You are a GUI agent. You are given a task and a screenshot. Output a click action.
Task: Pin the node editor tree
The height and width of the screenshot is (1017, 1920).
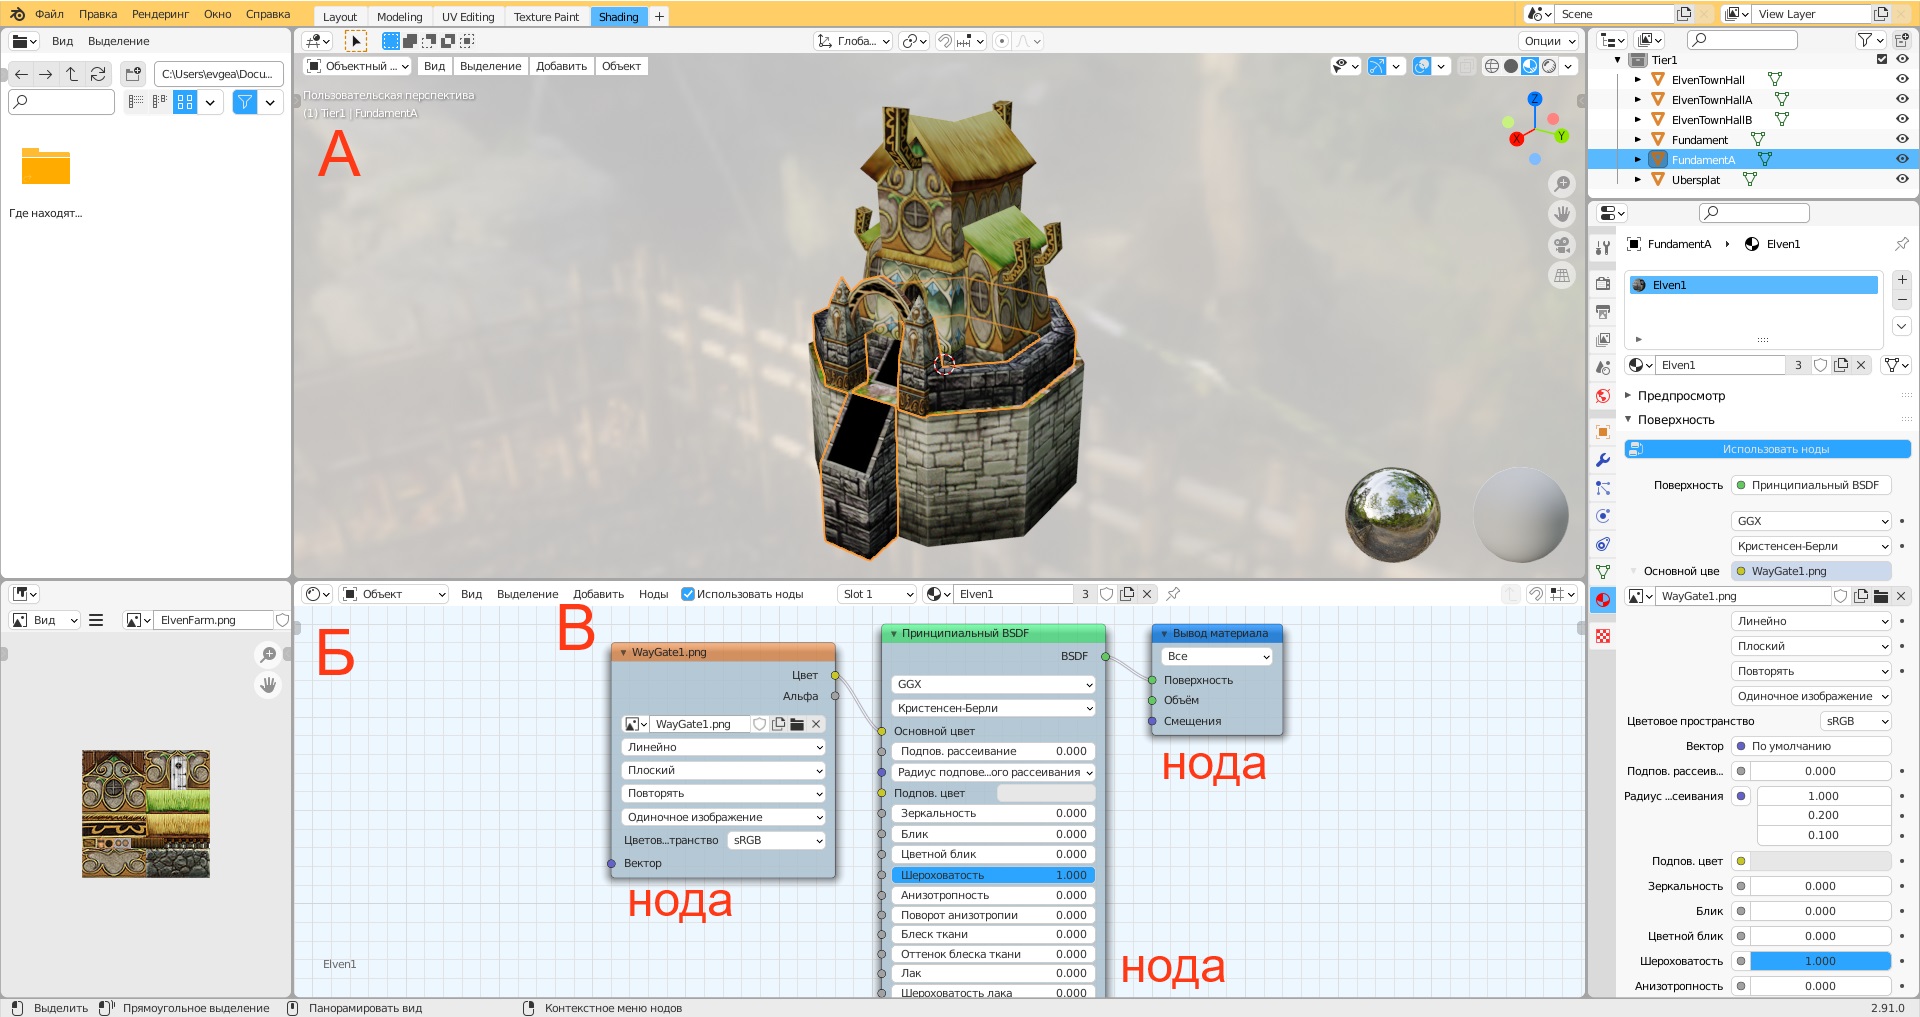click(x=1173, y=594)
